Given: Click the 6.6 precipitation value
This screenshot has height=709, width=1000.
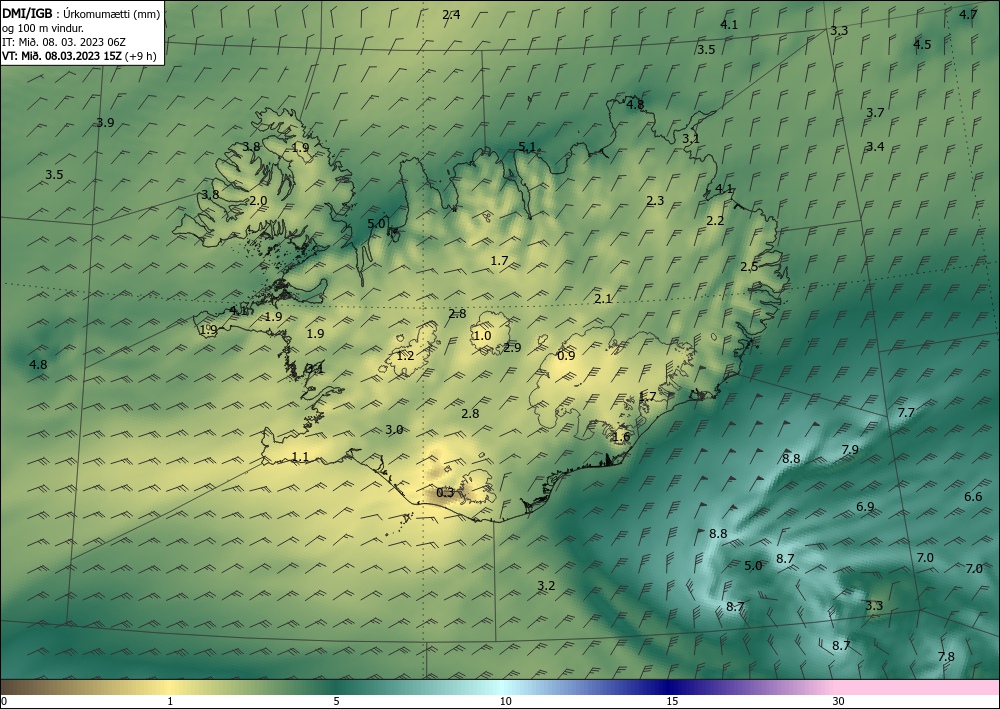Looking at the screenshot, I should point(973,497).
